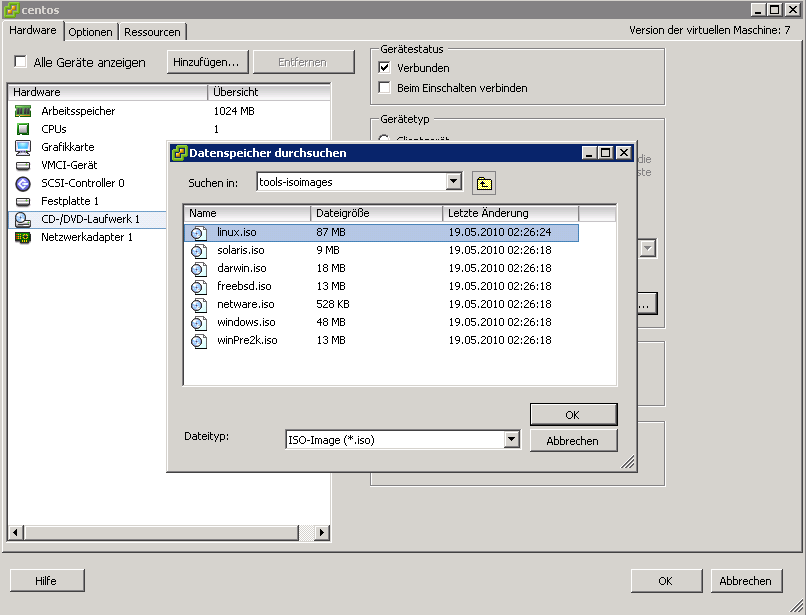Image resolution: width=806 pixels, height=615 pixels.
Task: Sort files by Dateigröße column header
Action: click(x=376, y=213)
